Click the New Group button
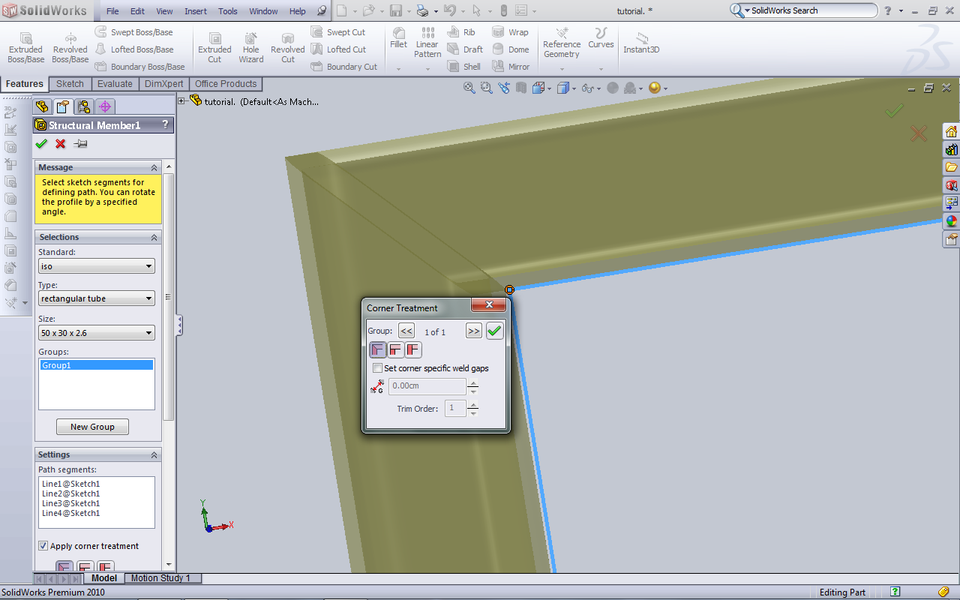 click(91, 426)
